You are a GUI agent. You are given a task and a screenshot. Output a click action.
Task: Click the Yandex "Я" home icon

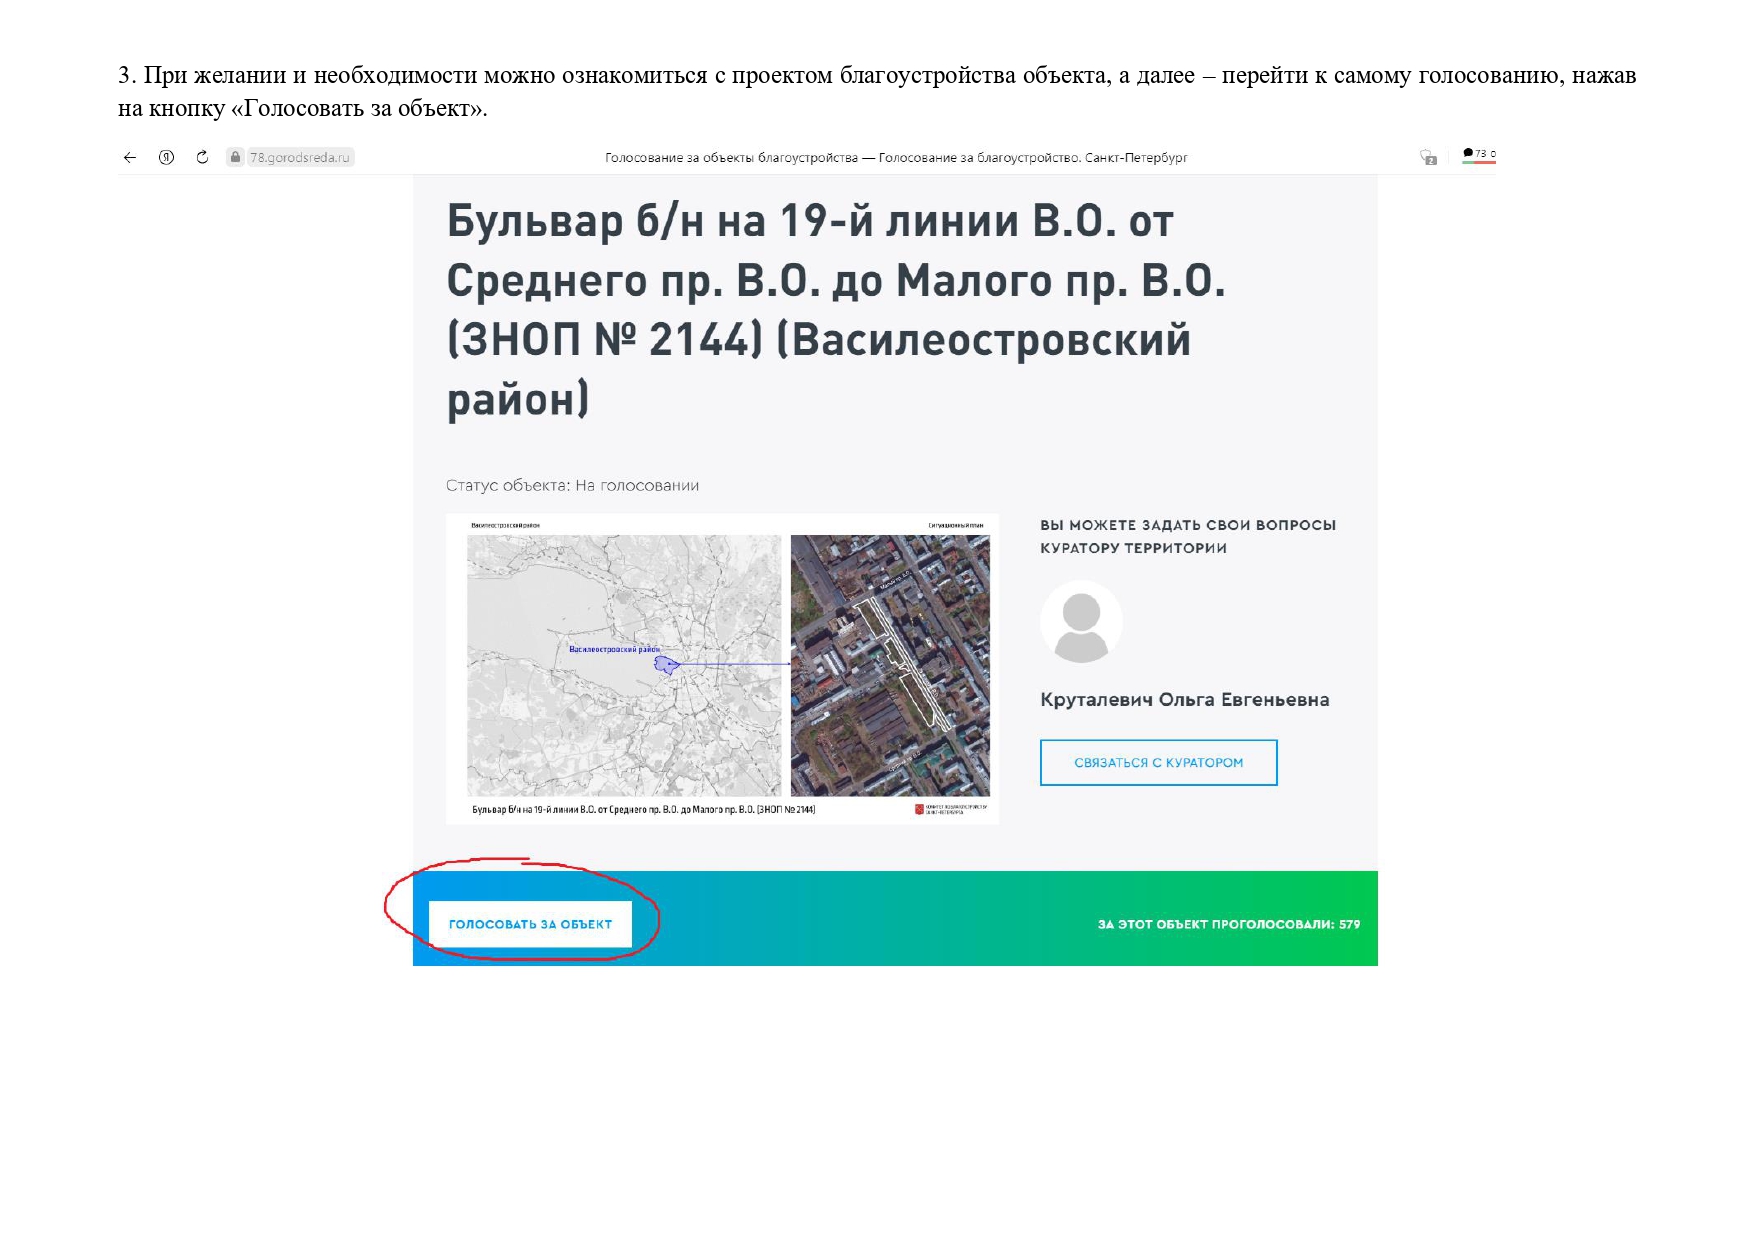pyautogui.click(x=166, y=157)
